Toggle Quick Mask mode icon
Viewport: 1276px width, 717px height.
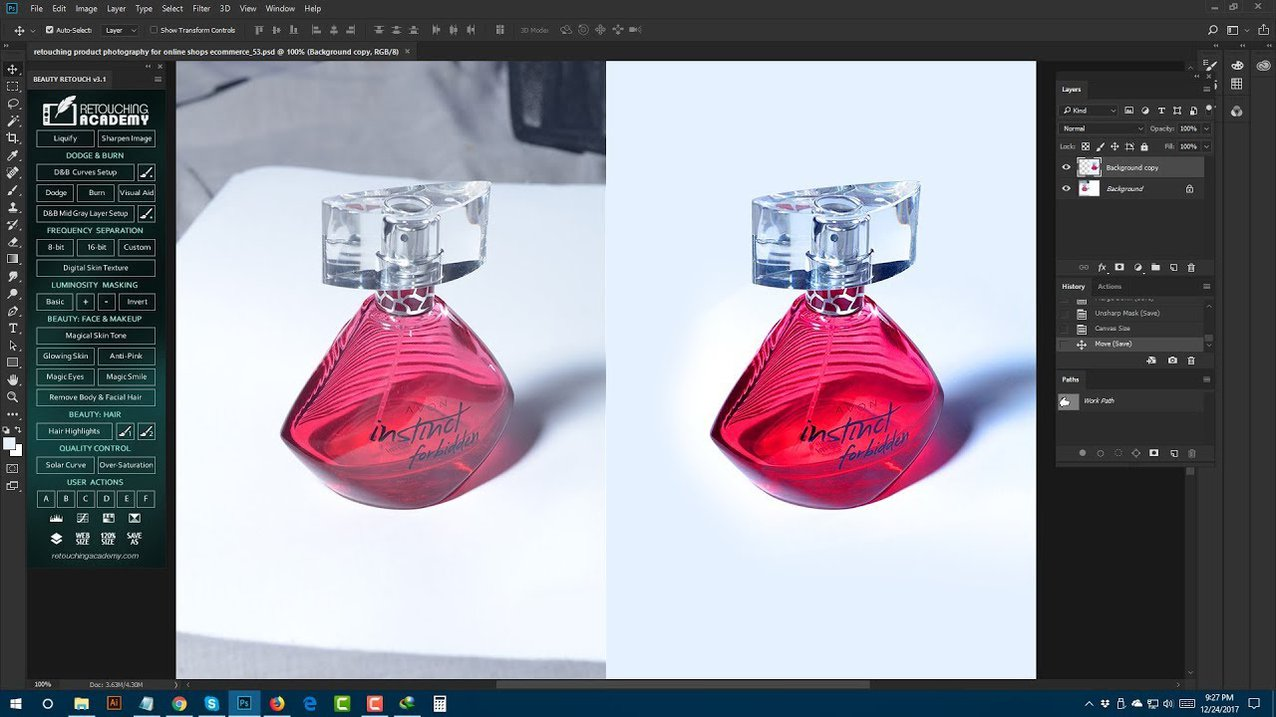coord(13,468)
